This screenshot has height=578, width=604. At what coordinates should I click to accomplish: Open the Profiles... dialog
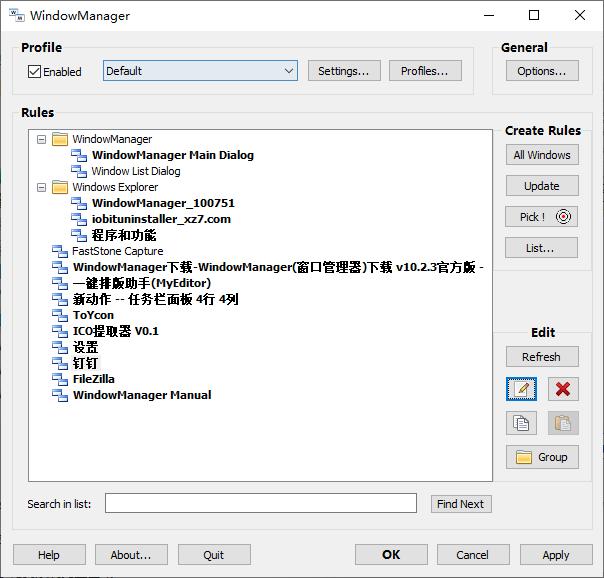[x=425, y=71]
